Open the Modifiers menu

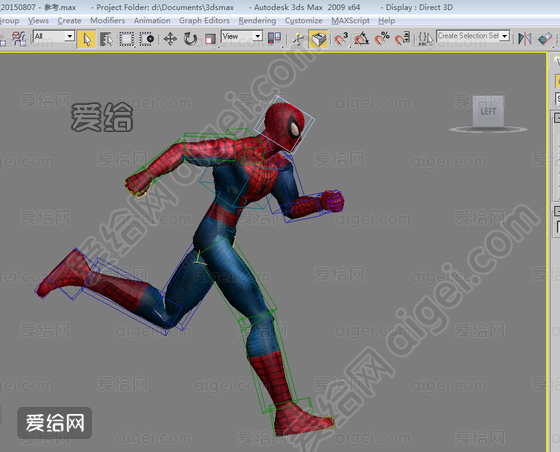pos(108,21)
